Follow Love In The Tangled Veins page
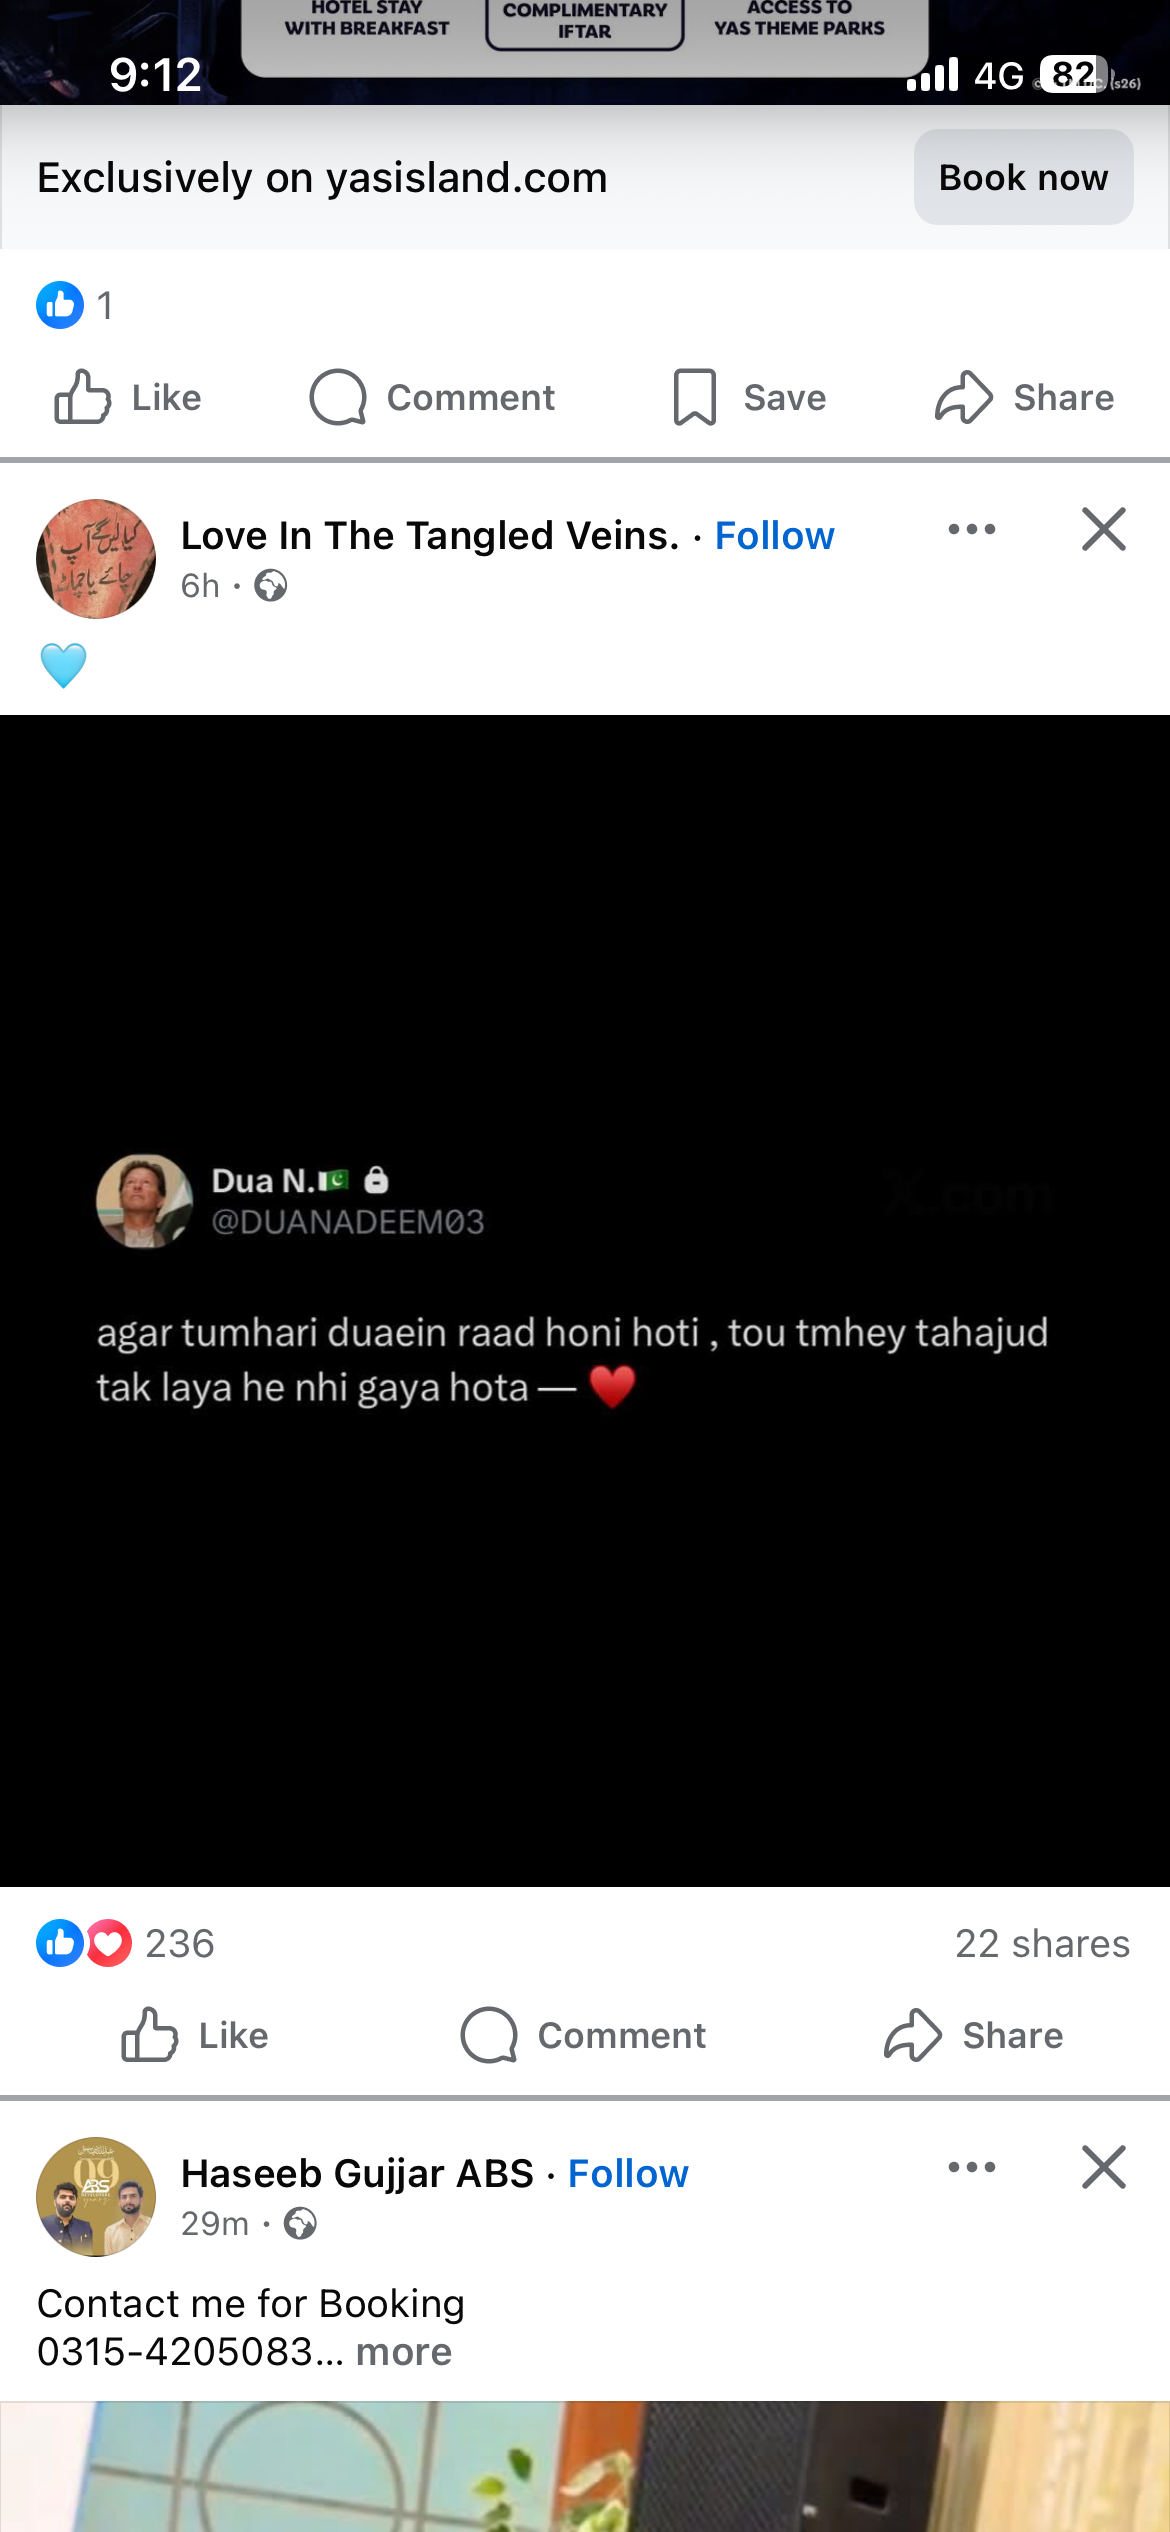This screenshot has height=2532, width=1170. coord(774,536)
